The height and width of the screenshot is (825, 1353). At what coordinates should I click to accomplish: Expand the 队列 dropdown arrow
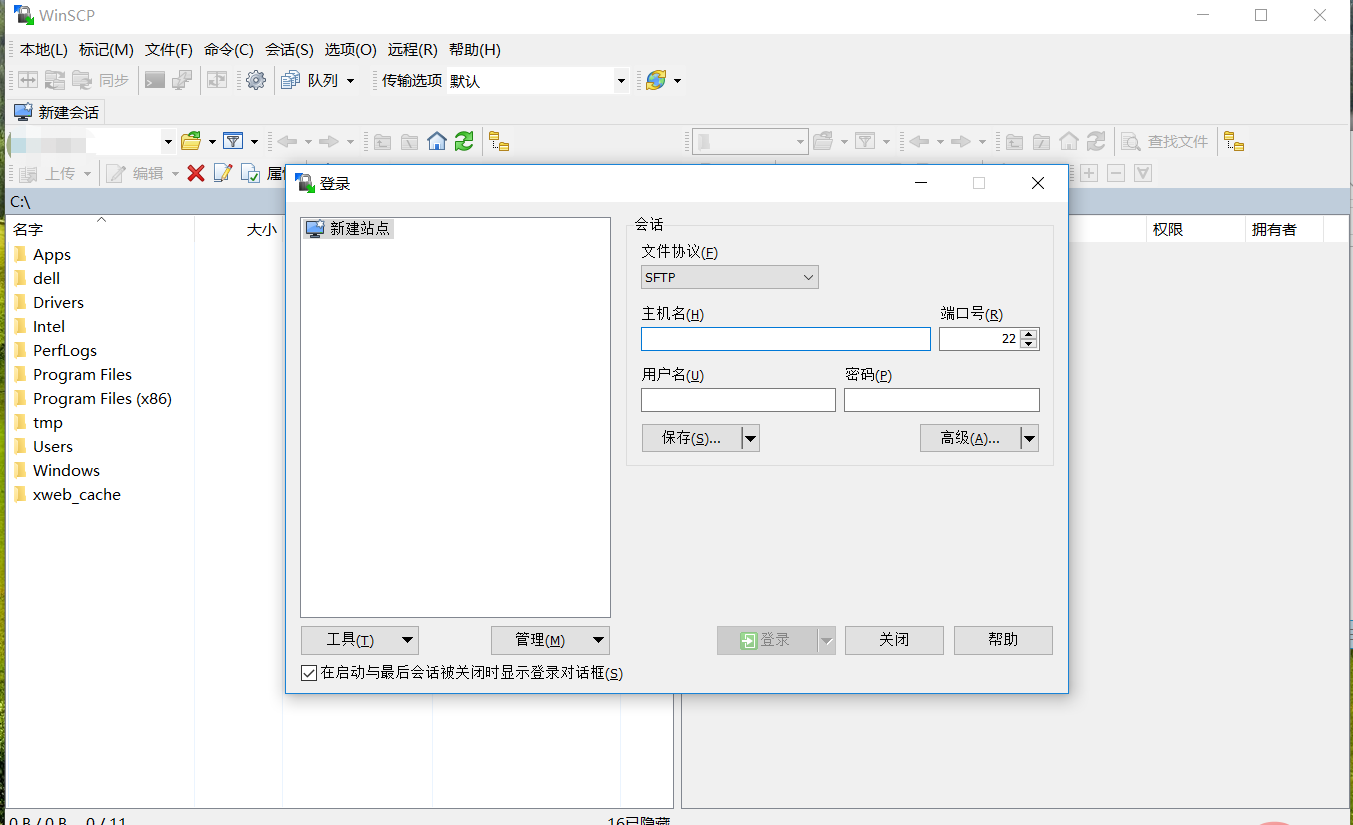coord(350,81)
